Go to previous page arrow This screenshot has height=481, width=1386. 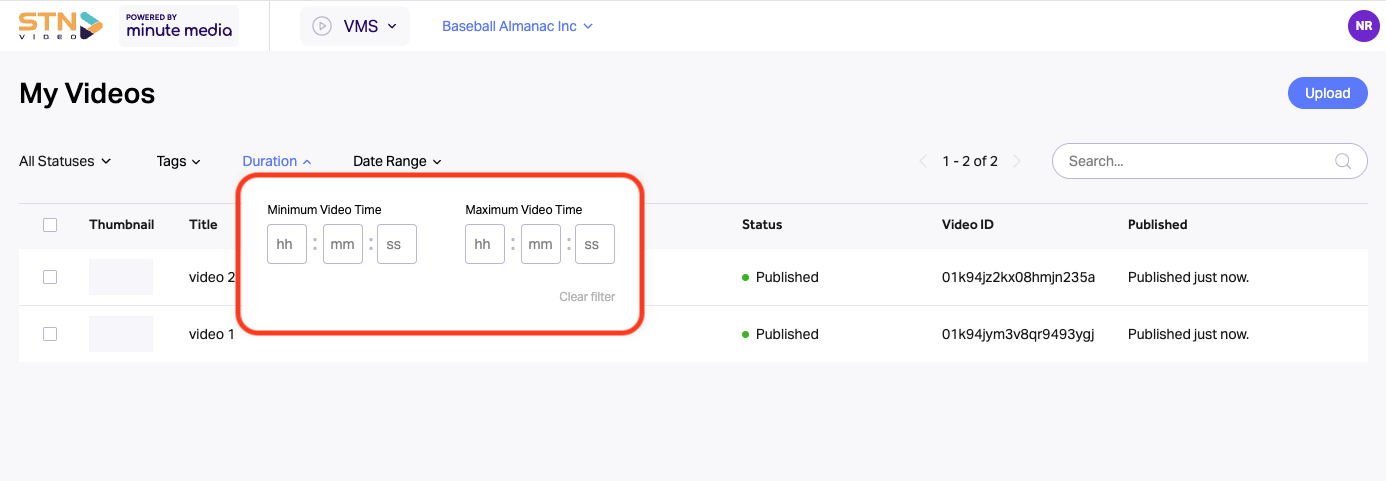point(923,161)
